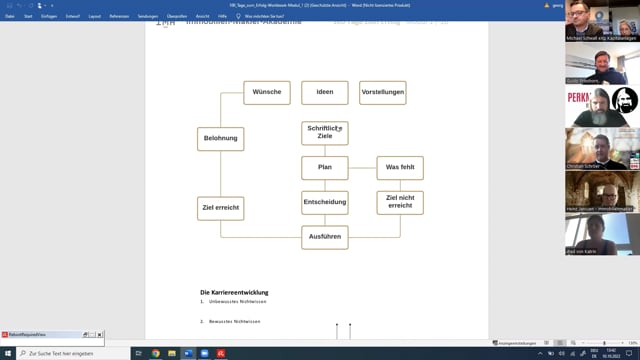The image size is (640, 360).
Task: Open the notification center icon
Action: click(x=629, y=353)
